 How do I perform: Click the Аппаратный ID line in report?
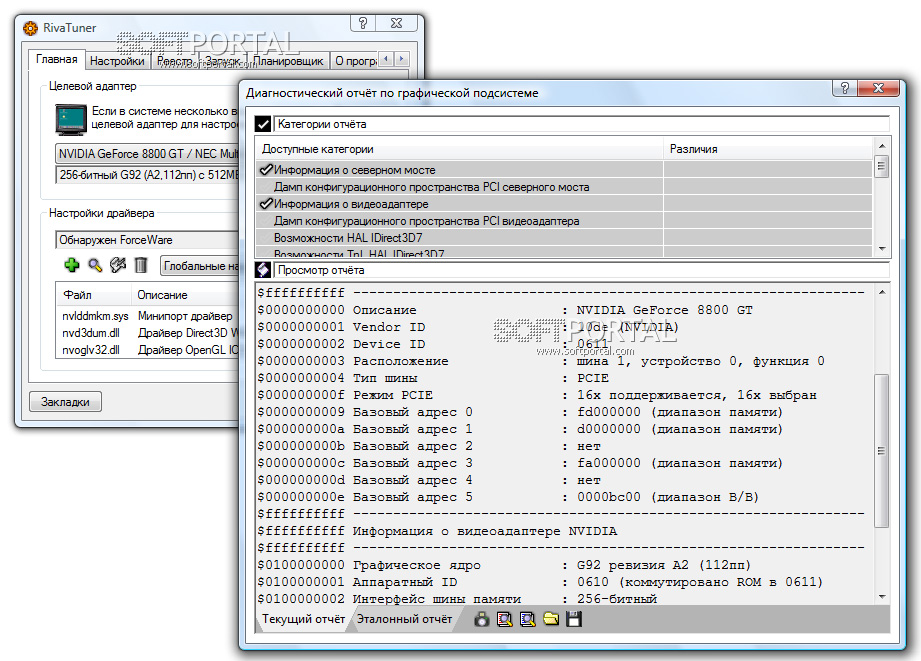540,582
